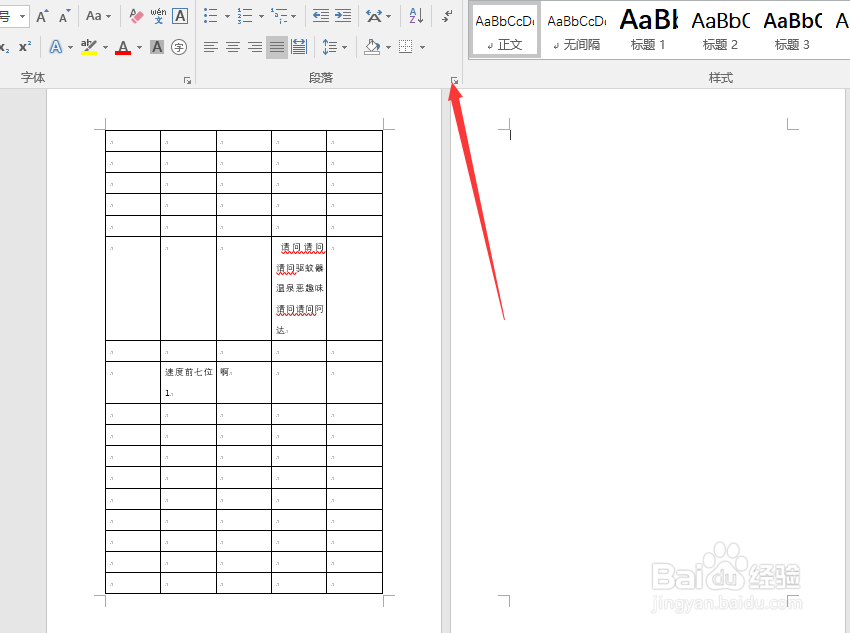850x633 pixels.
Task: Expand the text effects dropdown arrow
Action: coord(70,48)
